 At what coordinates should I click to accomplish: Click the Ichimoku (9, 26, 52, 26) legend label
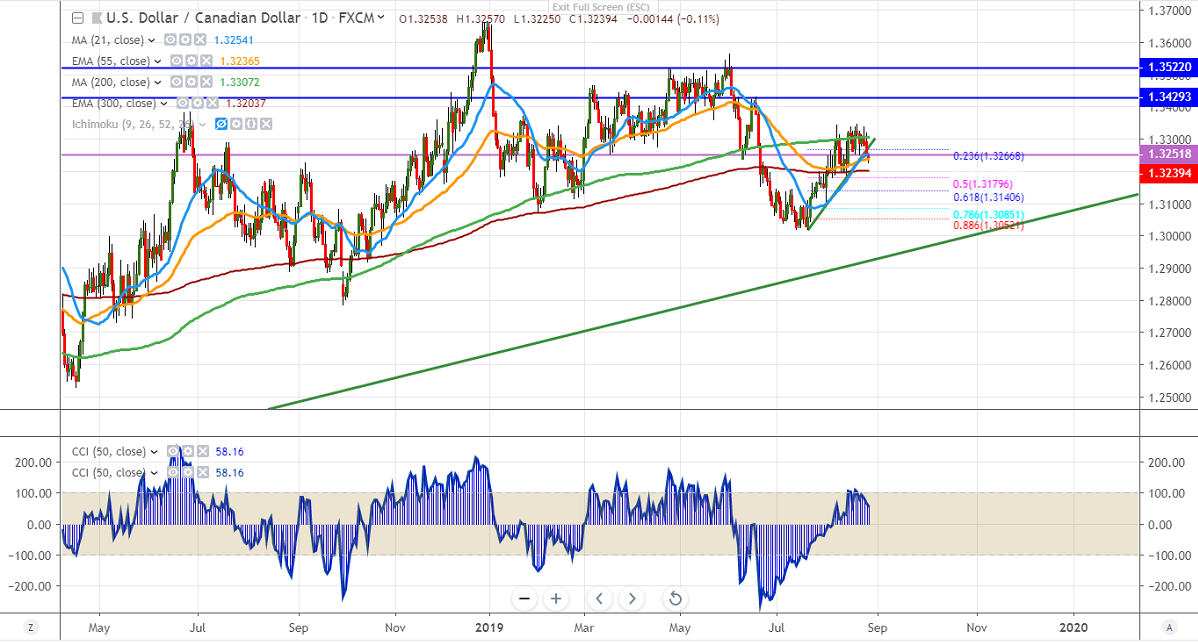(132, 124)
